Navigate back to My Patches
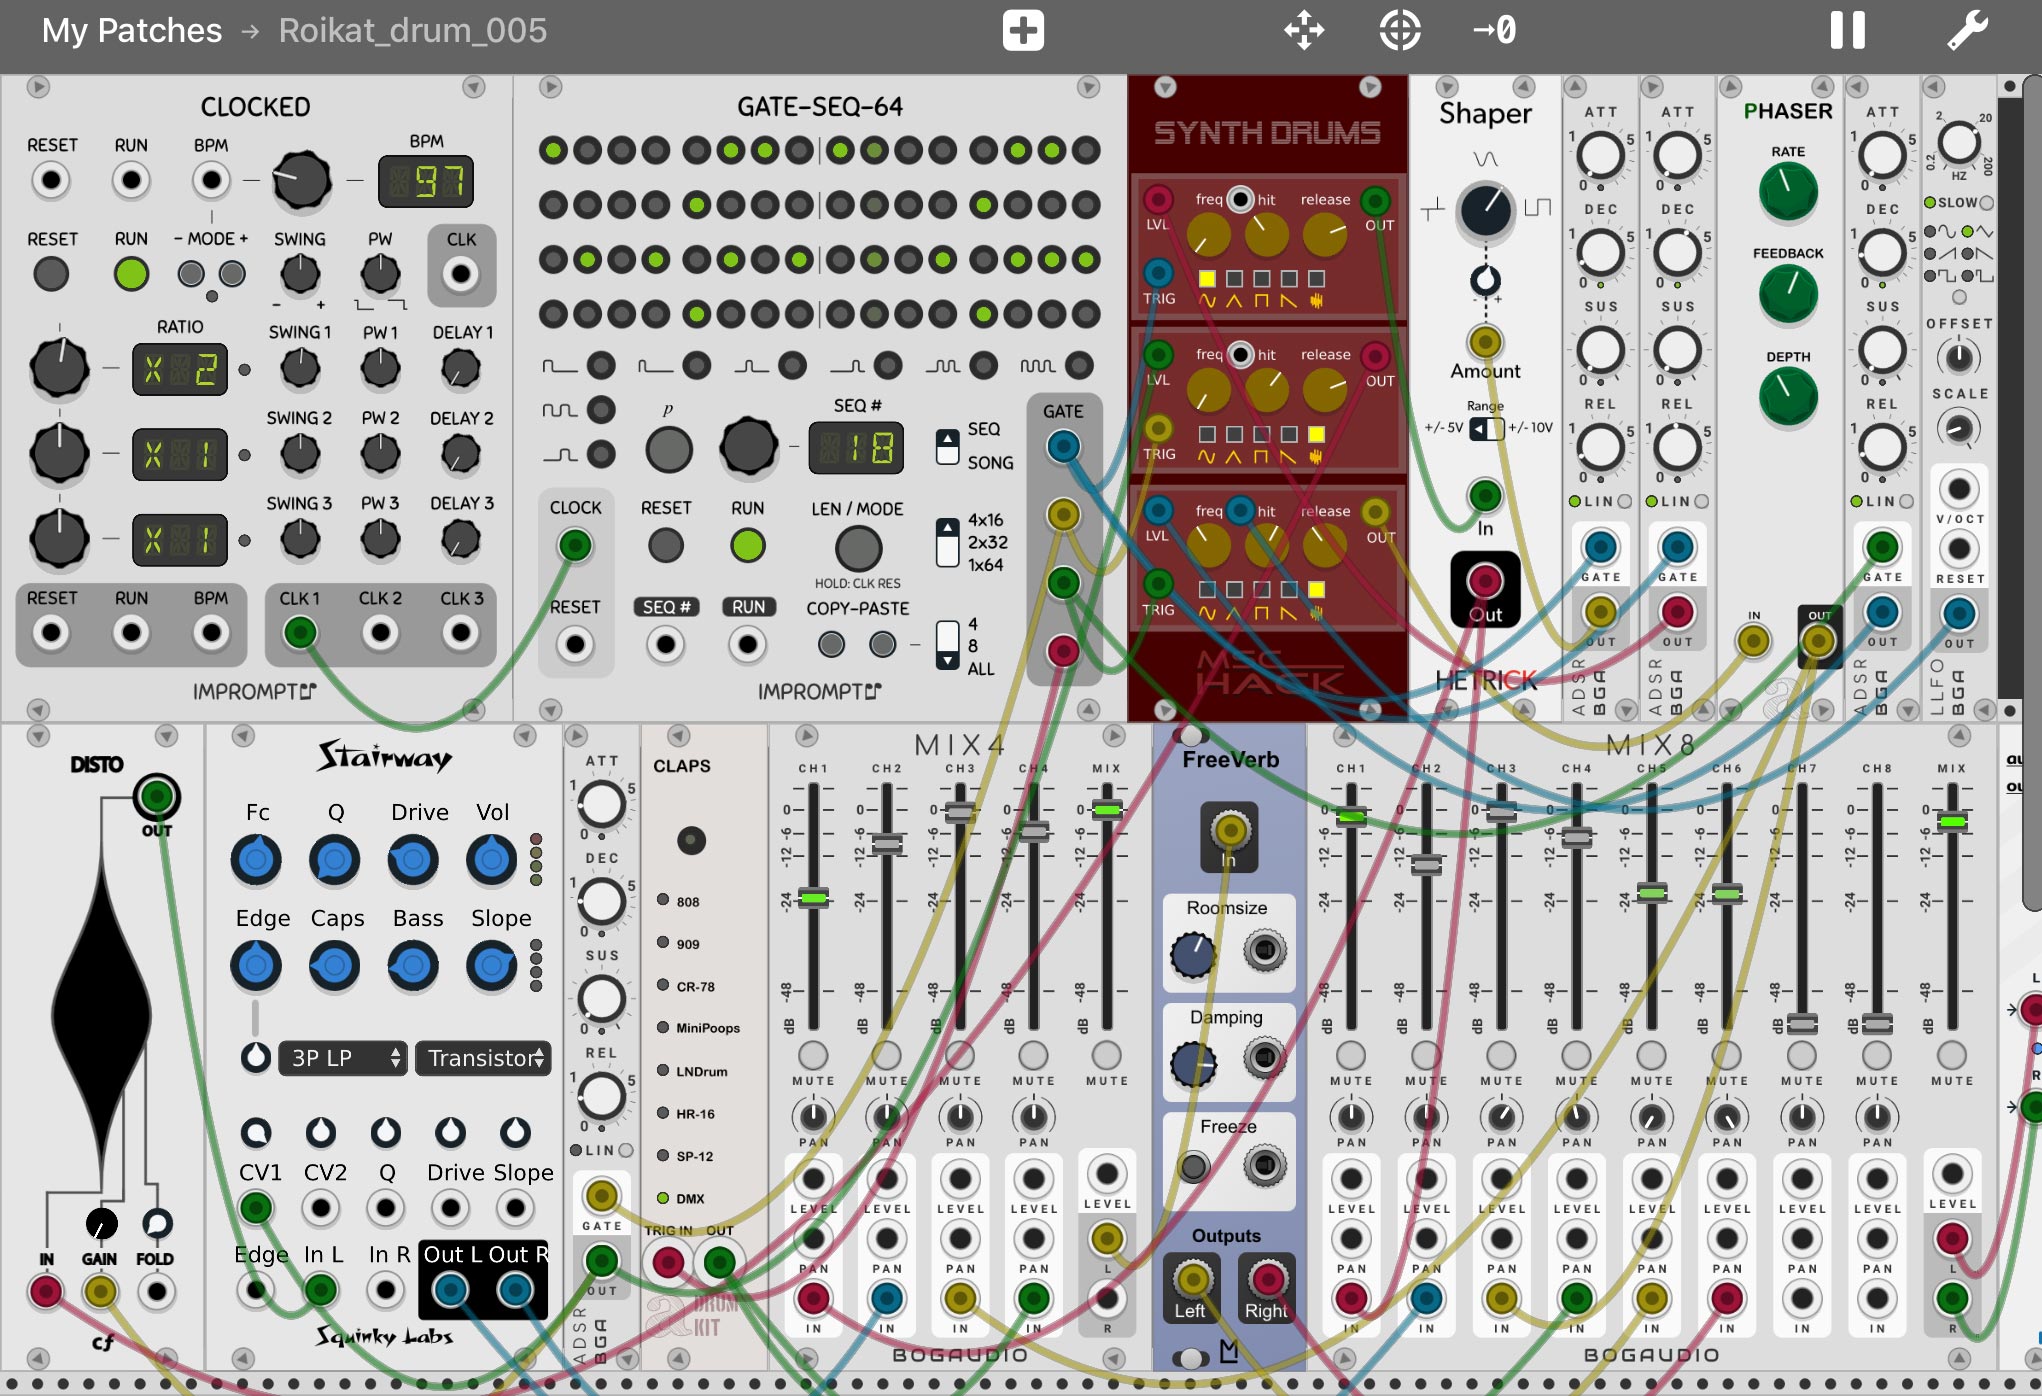This screenshot has height=1396, width=2042. (131, 30)
